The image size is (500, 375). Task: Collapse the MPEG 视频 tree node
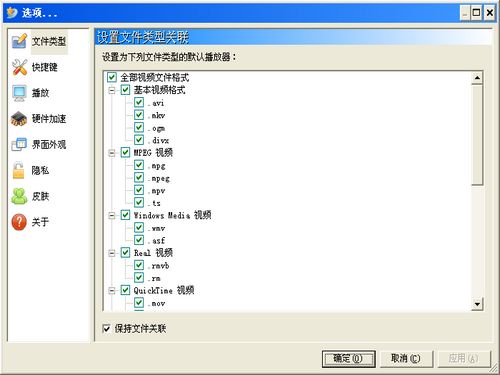pyautogui.click(x=112, y=153)
